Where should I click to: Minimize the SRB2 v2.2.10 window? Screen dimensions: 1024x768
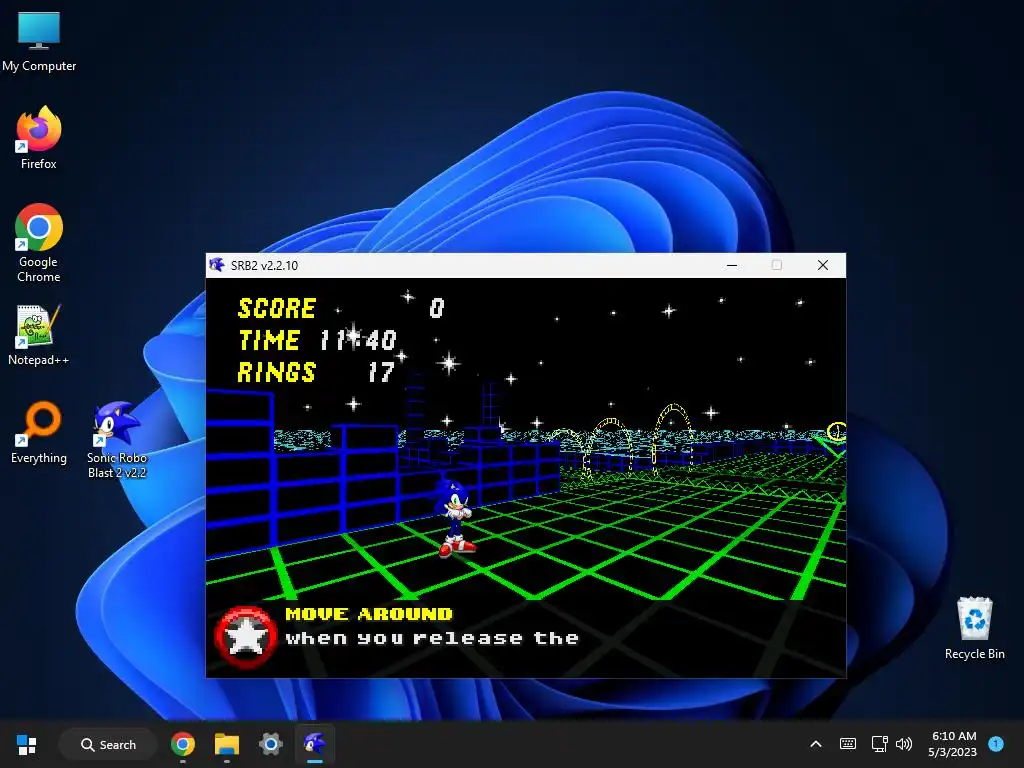click(x=732, y=265)
